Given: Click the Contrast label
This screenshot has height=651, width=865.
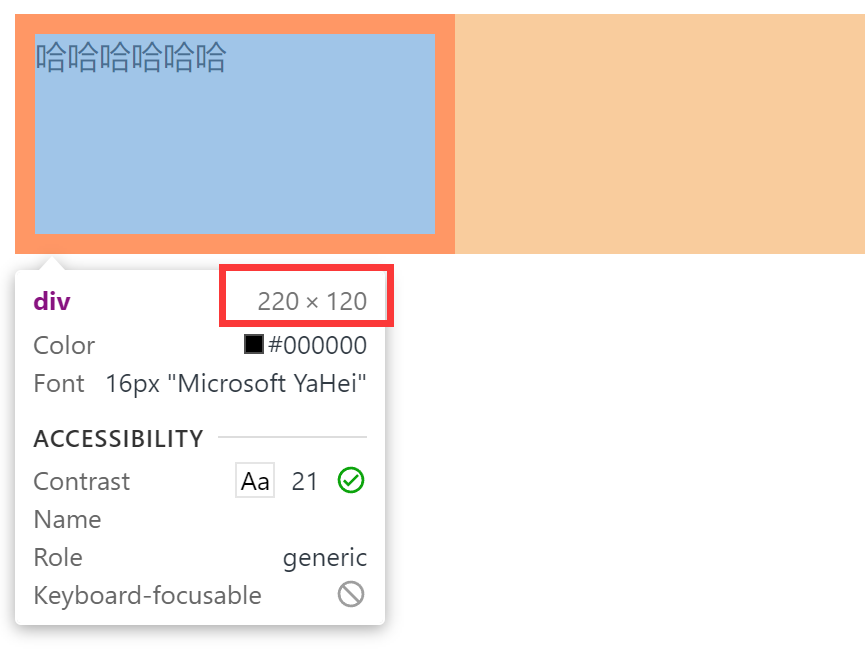Looking at the screenshot, I should [82, 481].
